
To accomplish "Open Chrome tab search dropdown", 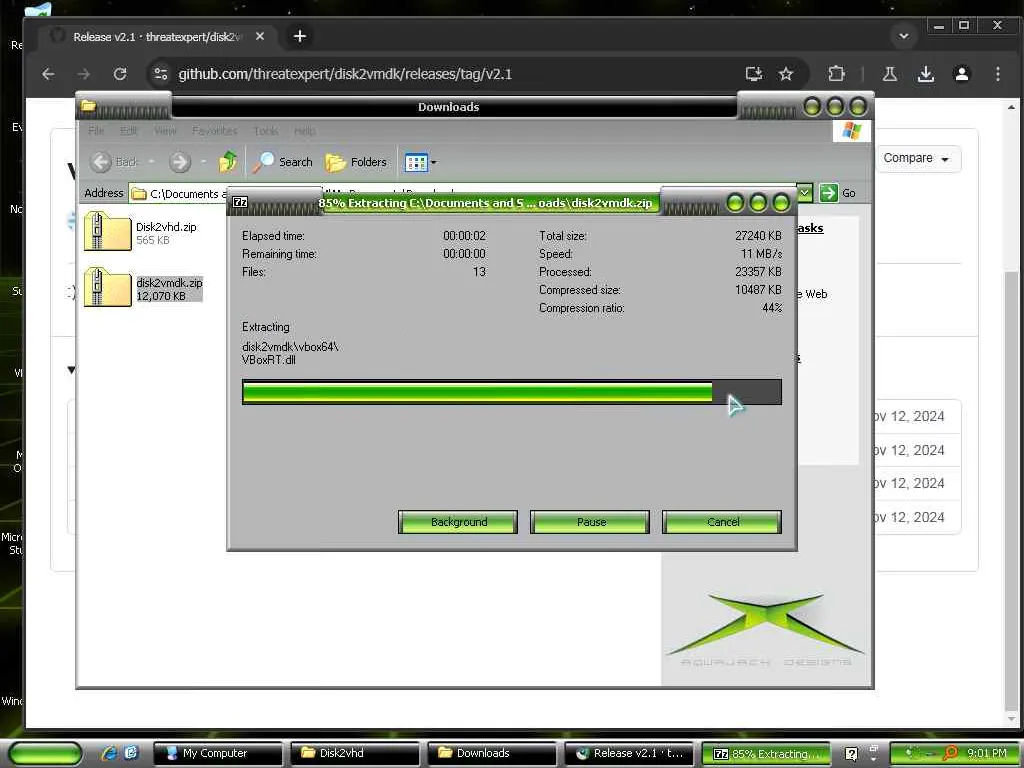I will (904, 36).
